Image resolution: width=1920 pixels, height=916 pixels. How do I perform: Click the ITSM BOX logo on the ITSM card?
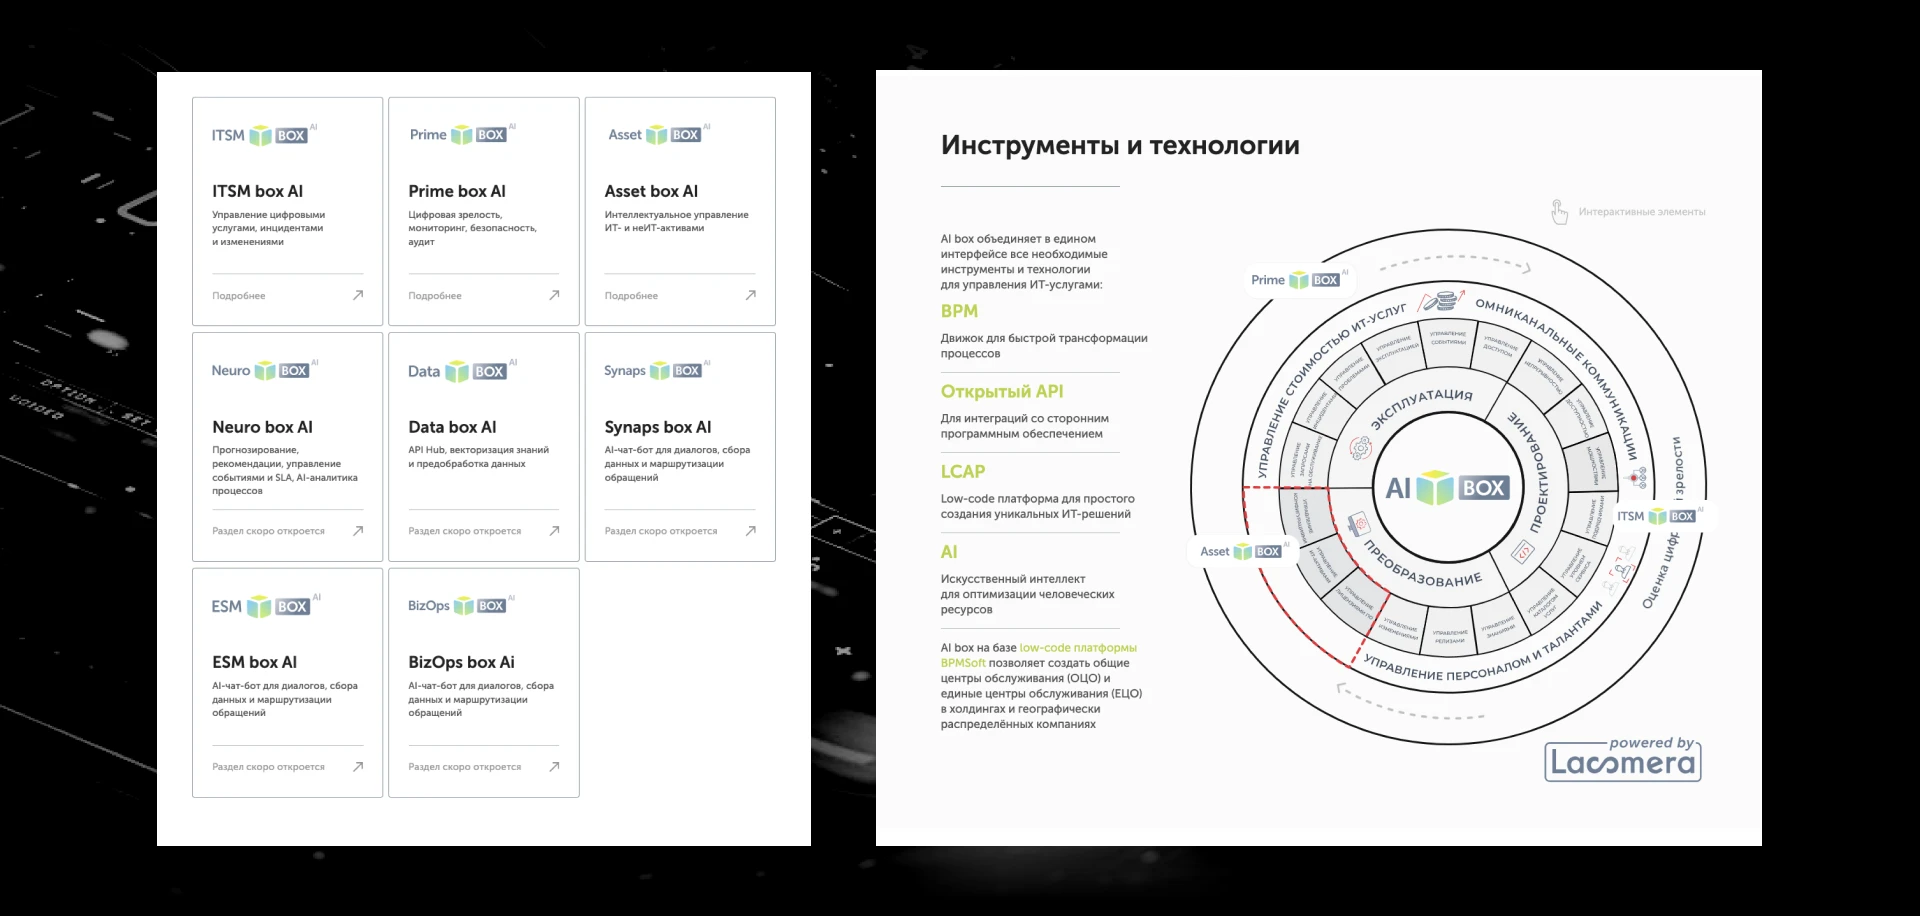tap(263, 134)
